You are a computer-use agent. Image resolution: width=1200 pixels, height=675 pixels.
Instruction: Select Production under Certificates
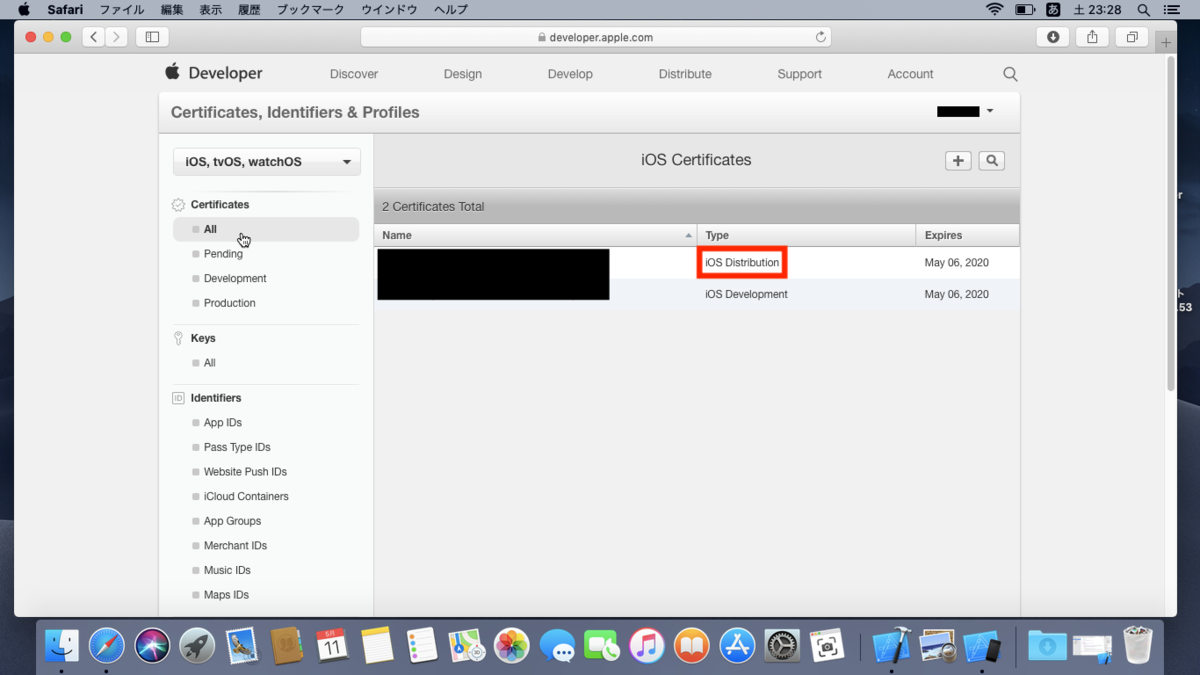[x=229, y=303]
